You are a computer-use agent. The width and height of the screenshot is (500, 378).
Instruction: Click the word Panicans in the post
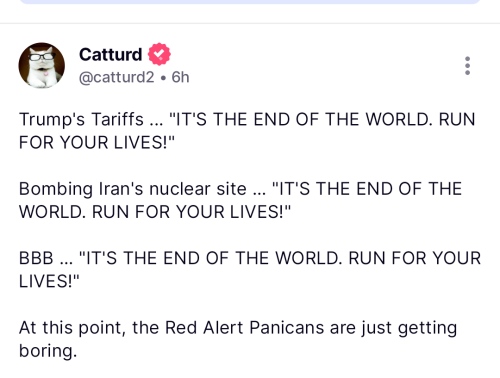(287, 328)
